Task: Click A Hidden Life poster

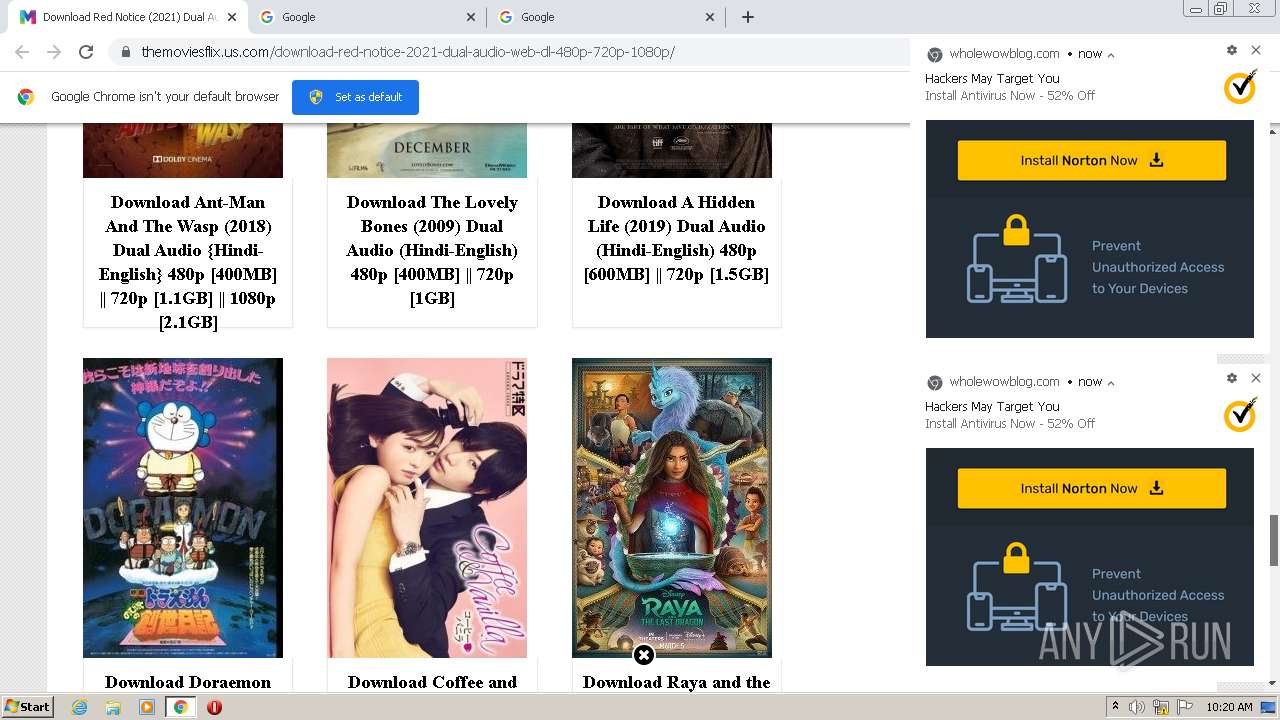Action: click(672, 150)
